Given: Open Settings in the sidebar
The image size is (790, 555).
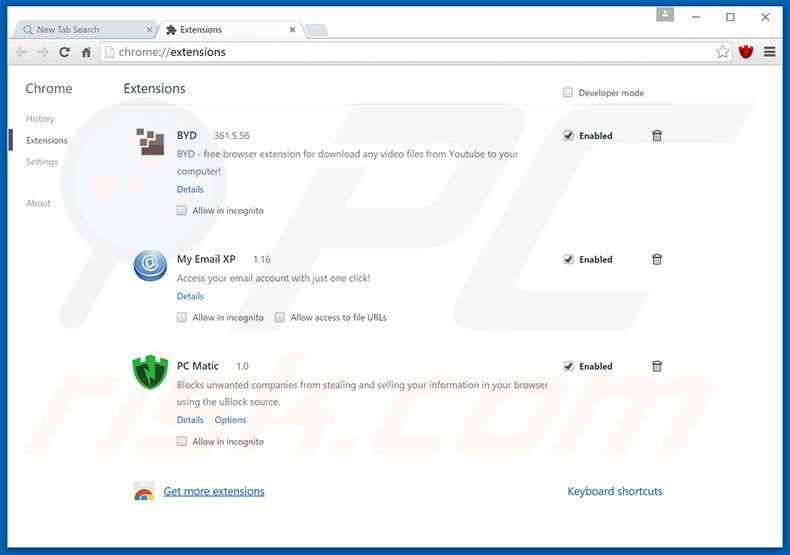Looking at the screenshot, I should [42, 162].
